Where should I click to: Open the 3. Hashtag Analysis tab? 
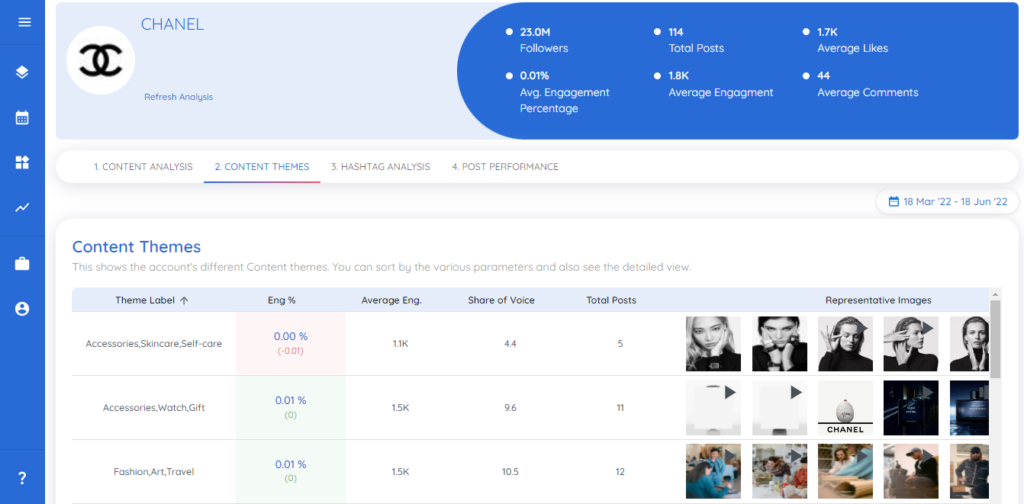(381, 166)
